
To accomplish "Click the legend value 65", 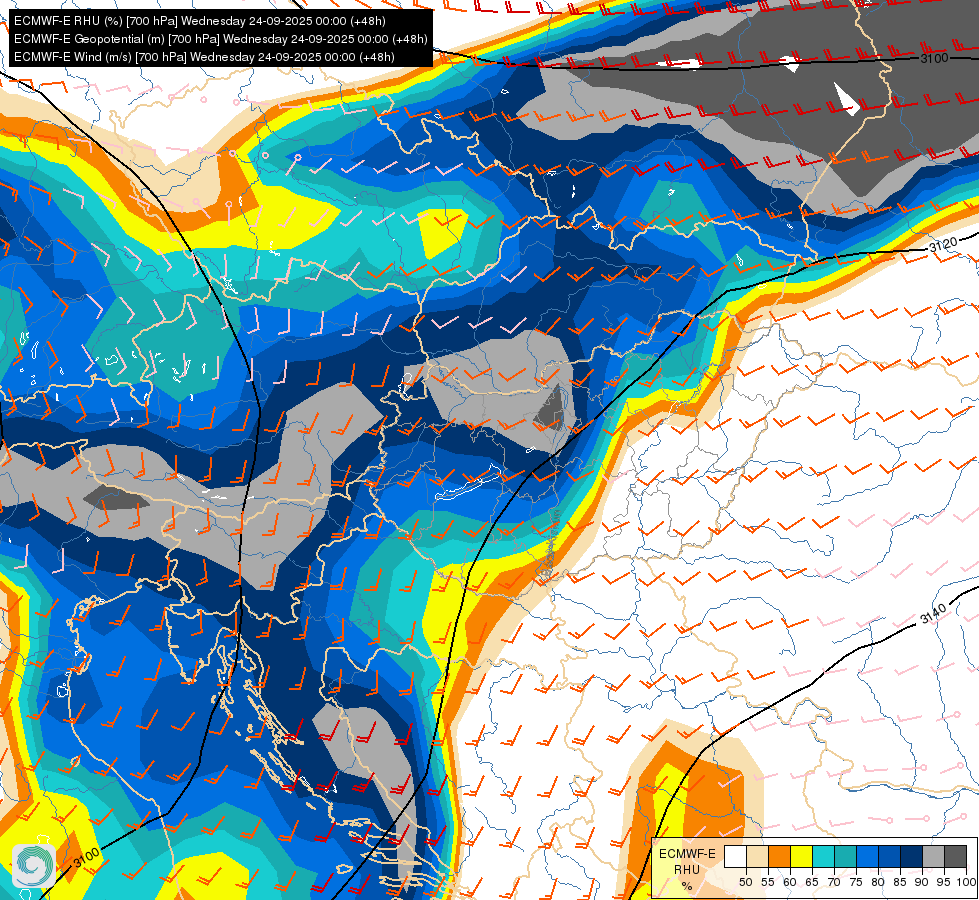I will point(812,882).
